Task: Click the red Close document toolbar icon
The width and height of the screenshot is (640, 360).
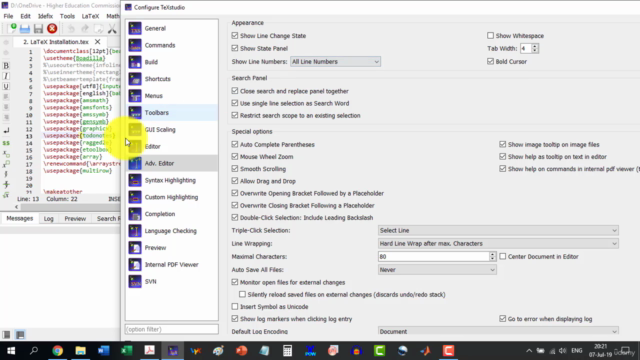Action: click(52, 28)
